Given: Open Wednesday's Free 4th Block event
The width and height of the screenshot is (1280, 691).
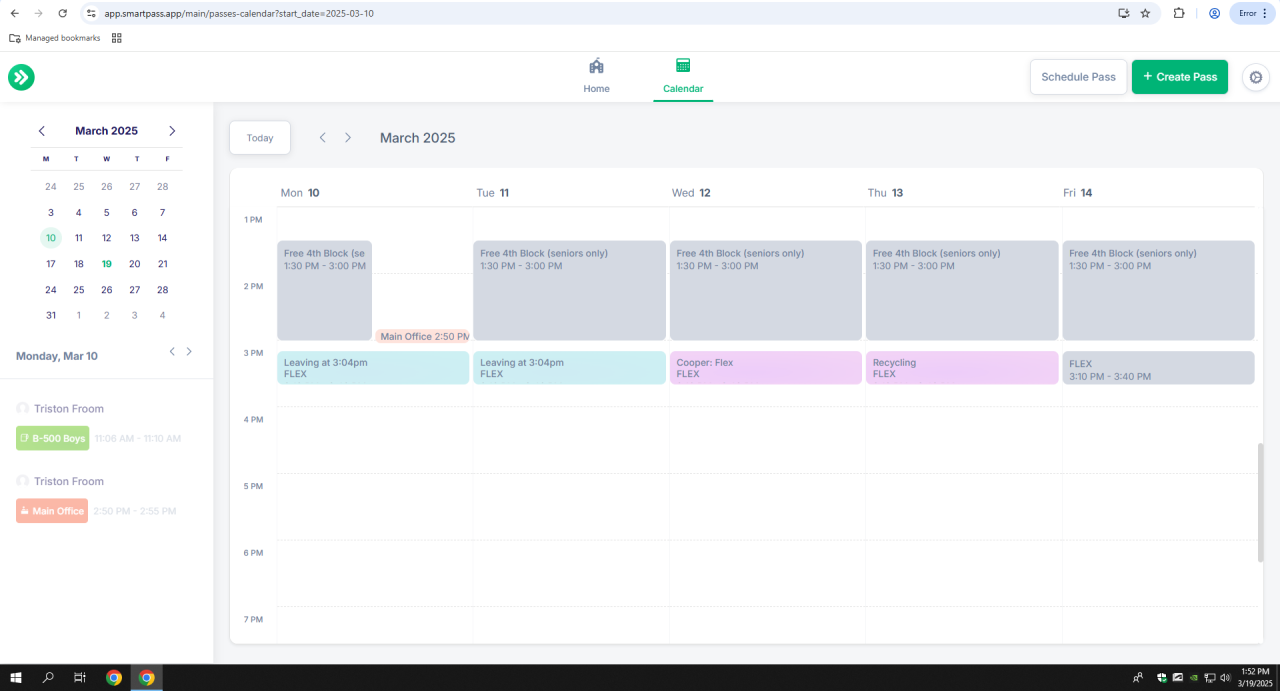Looking at the screenshot, I should pos(766,290).
